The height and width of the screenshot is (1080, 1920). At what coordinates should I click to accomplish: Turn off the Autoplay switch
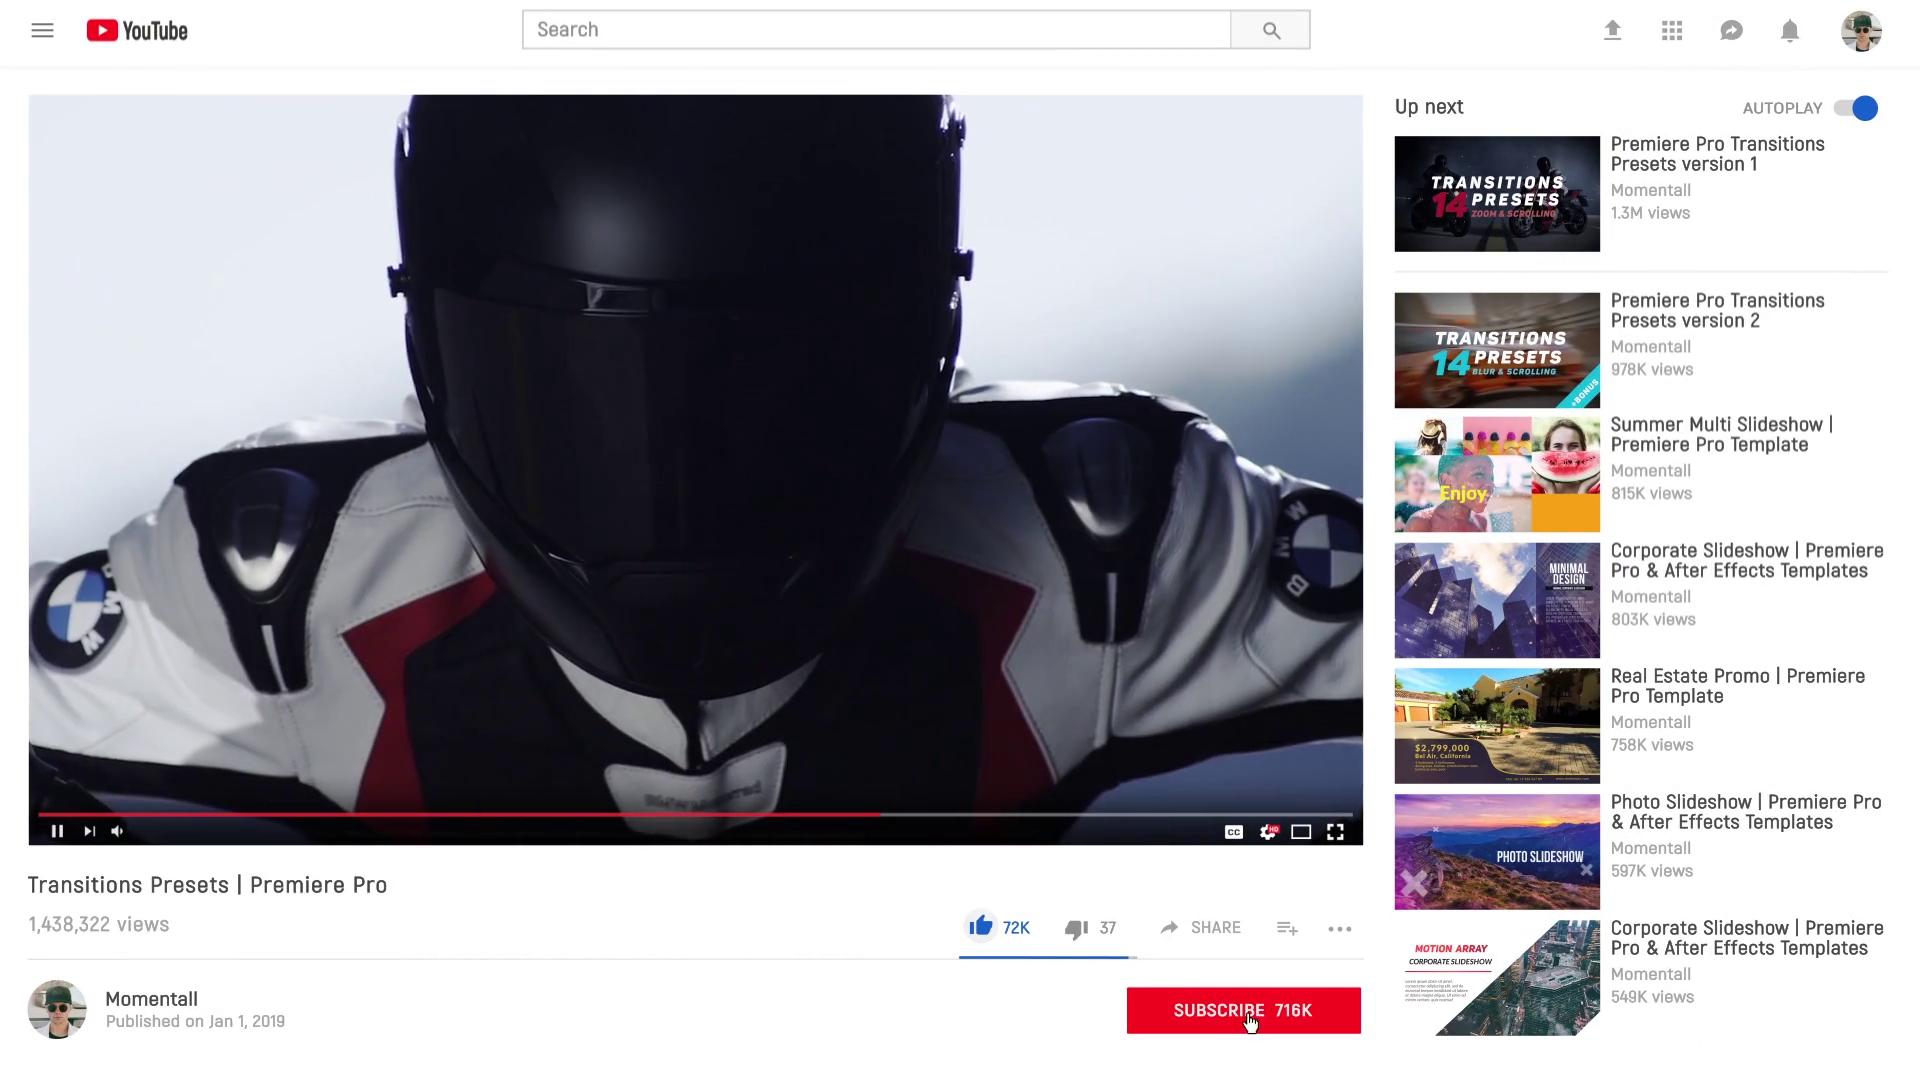(1857, 108)
